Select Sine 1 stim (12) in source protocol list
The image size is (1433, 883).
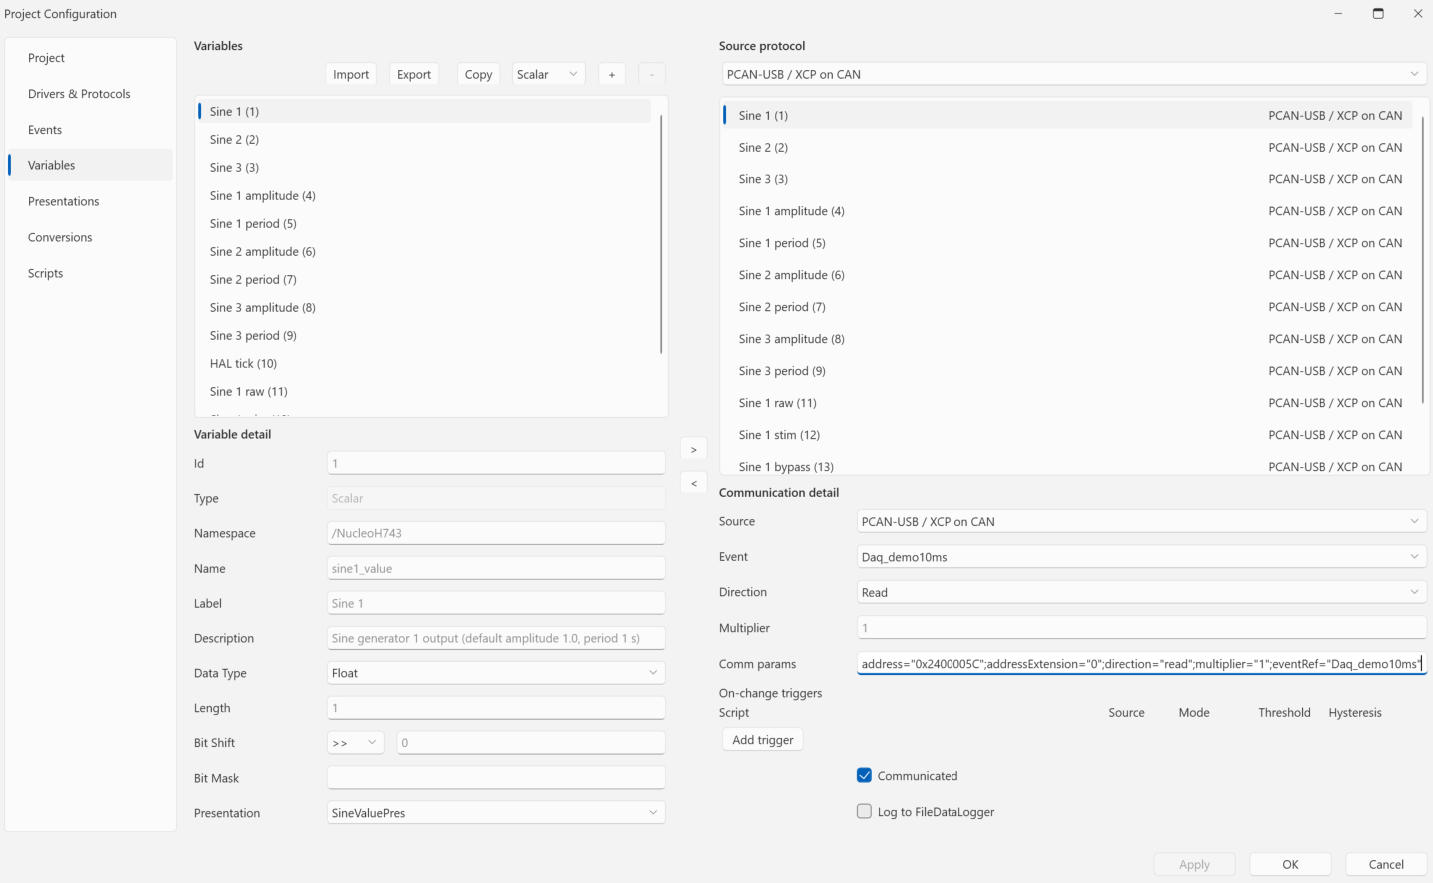click(x=1068, y=435)
